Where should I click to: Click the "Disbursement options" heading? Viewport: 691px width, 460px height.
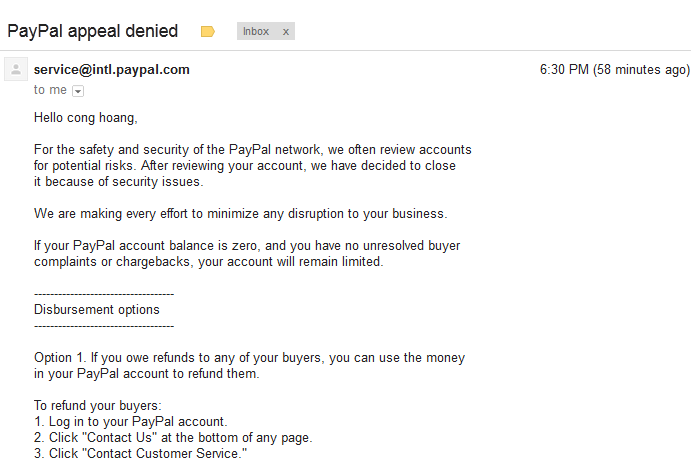click(x=96, y=310)
